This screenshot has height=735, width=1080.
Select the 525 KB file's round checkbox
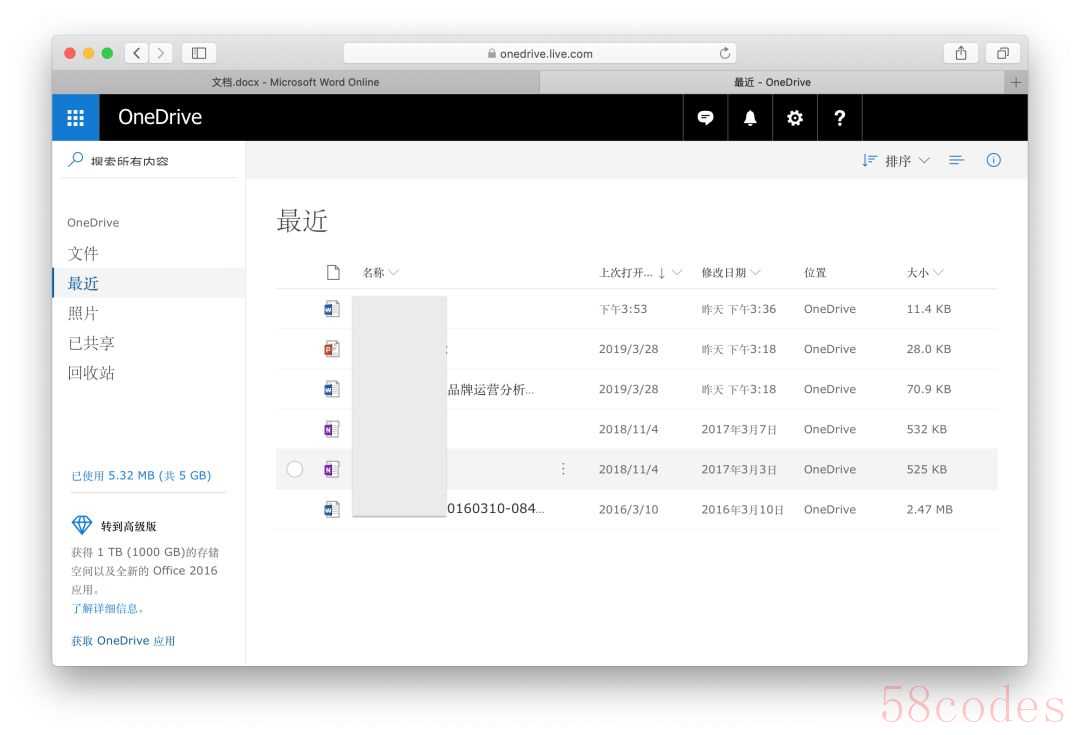coord(295,469)
